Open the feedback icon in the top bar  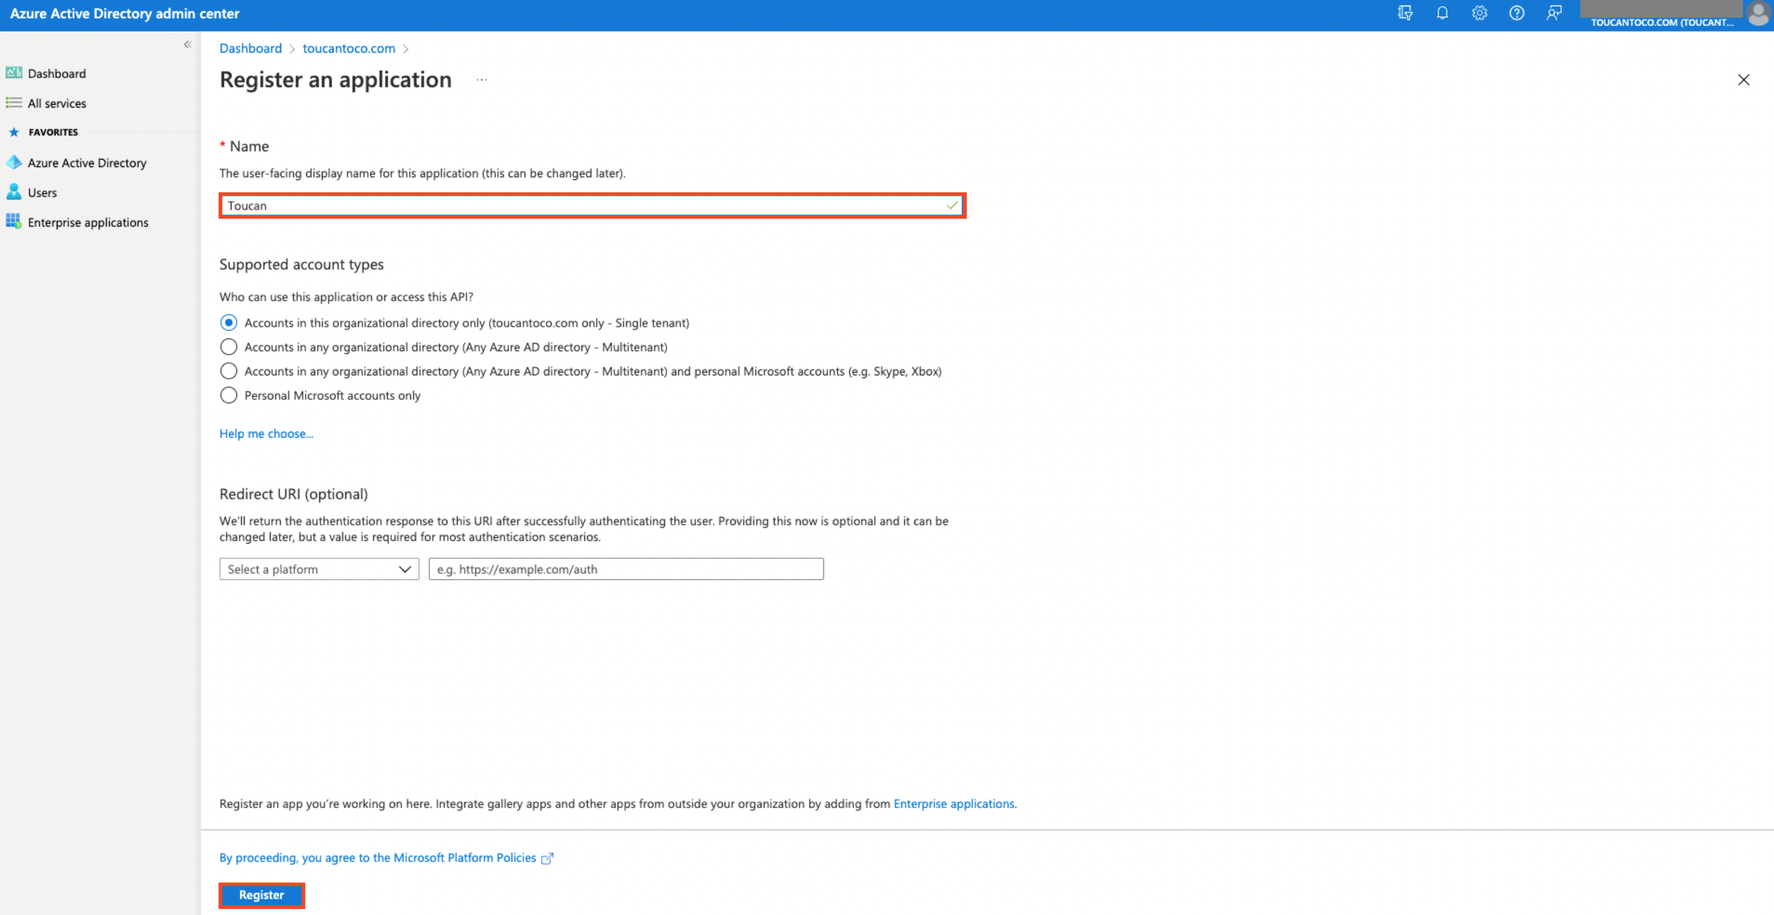click(x=1553, y=13)
